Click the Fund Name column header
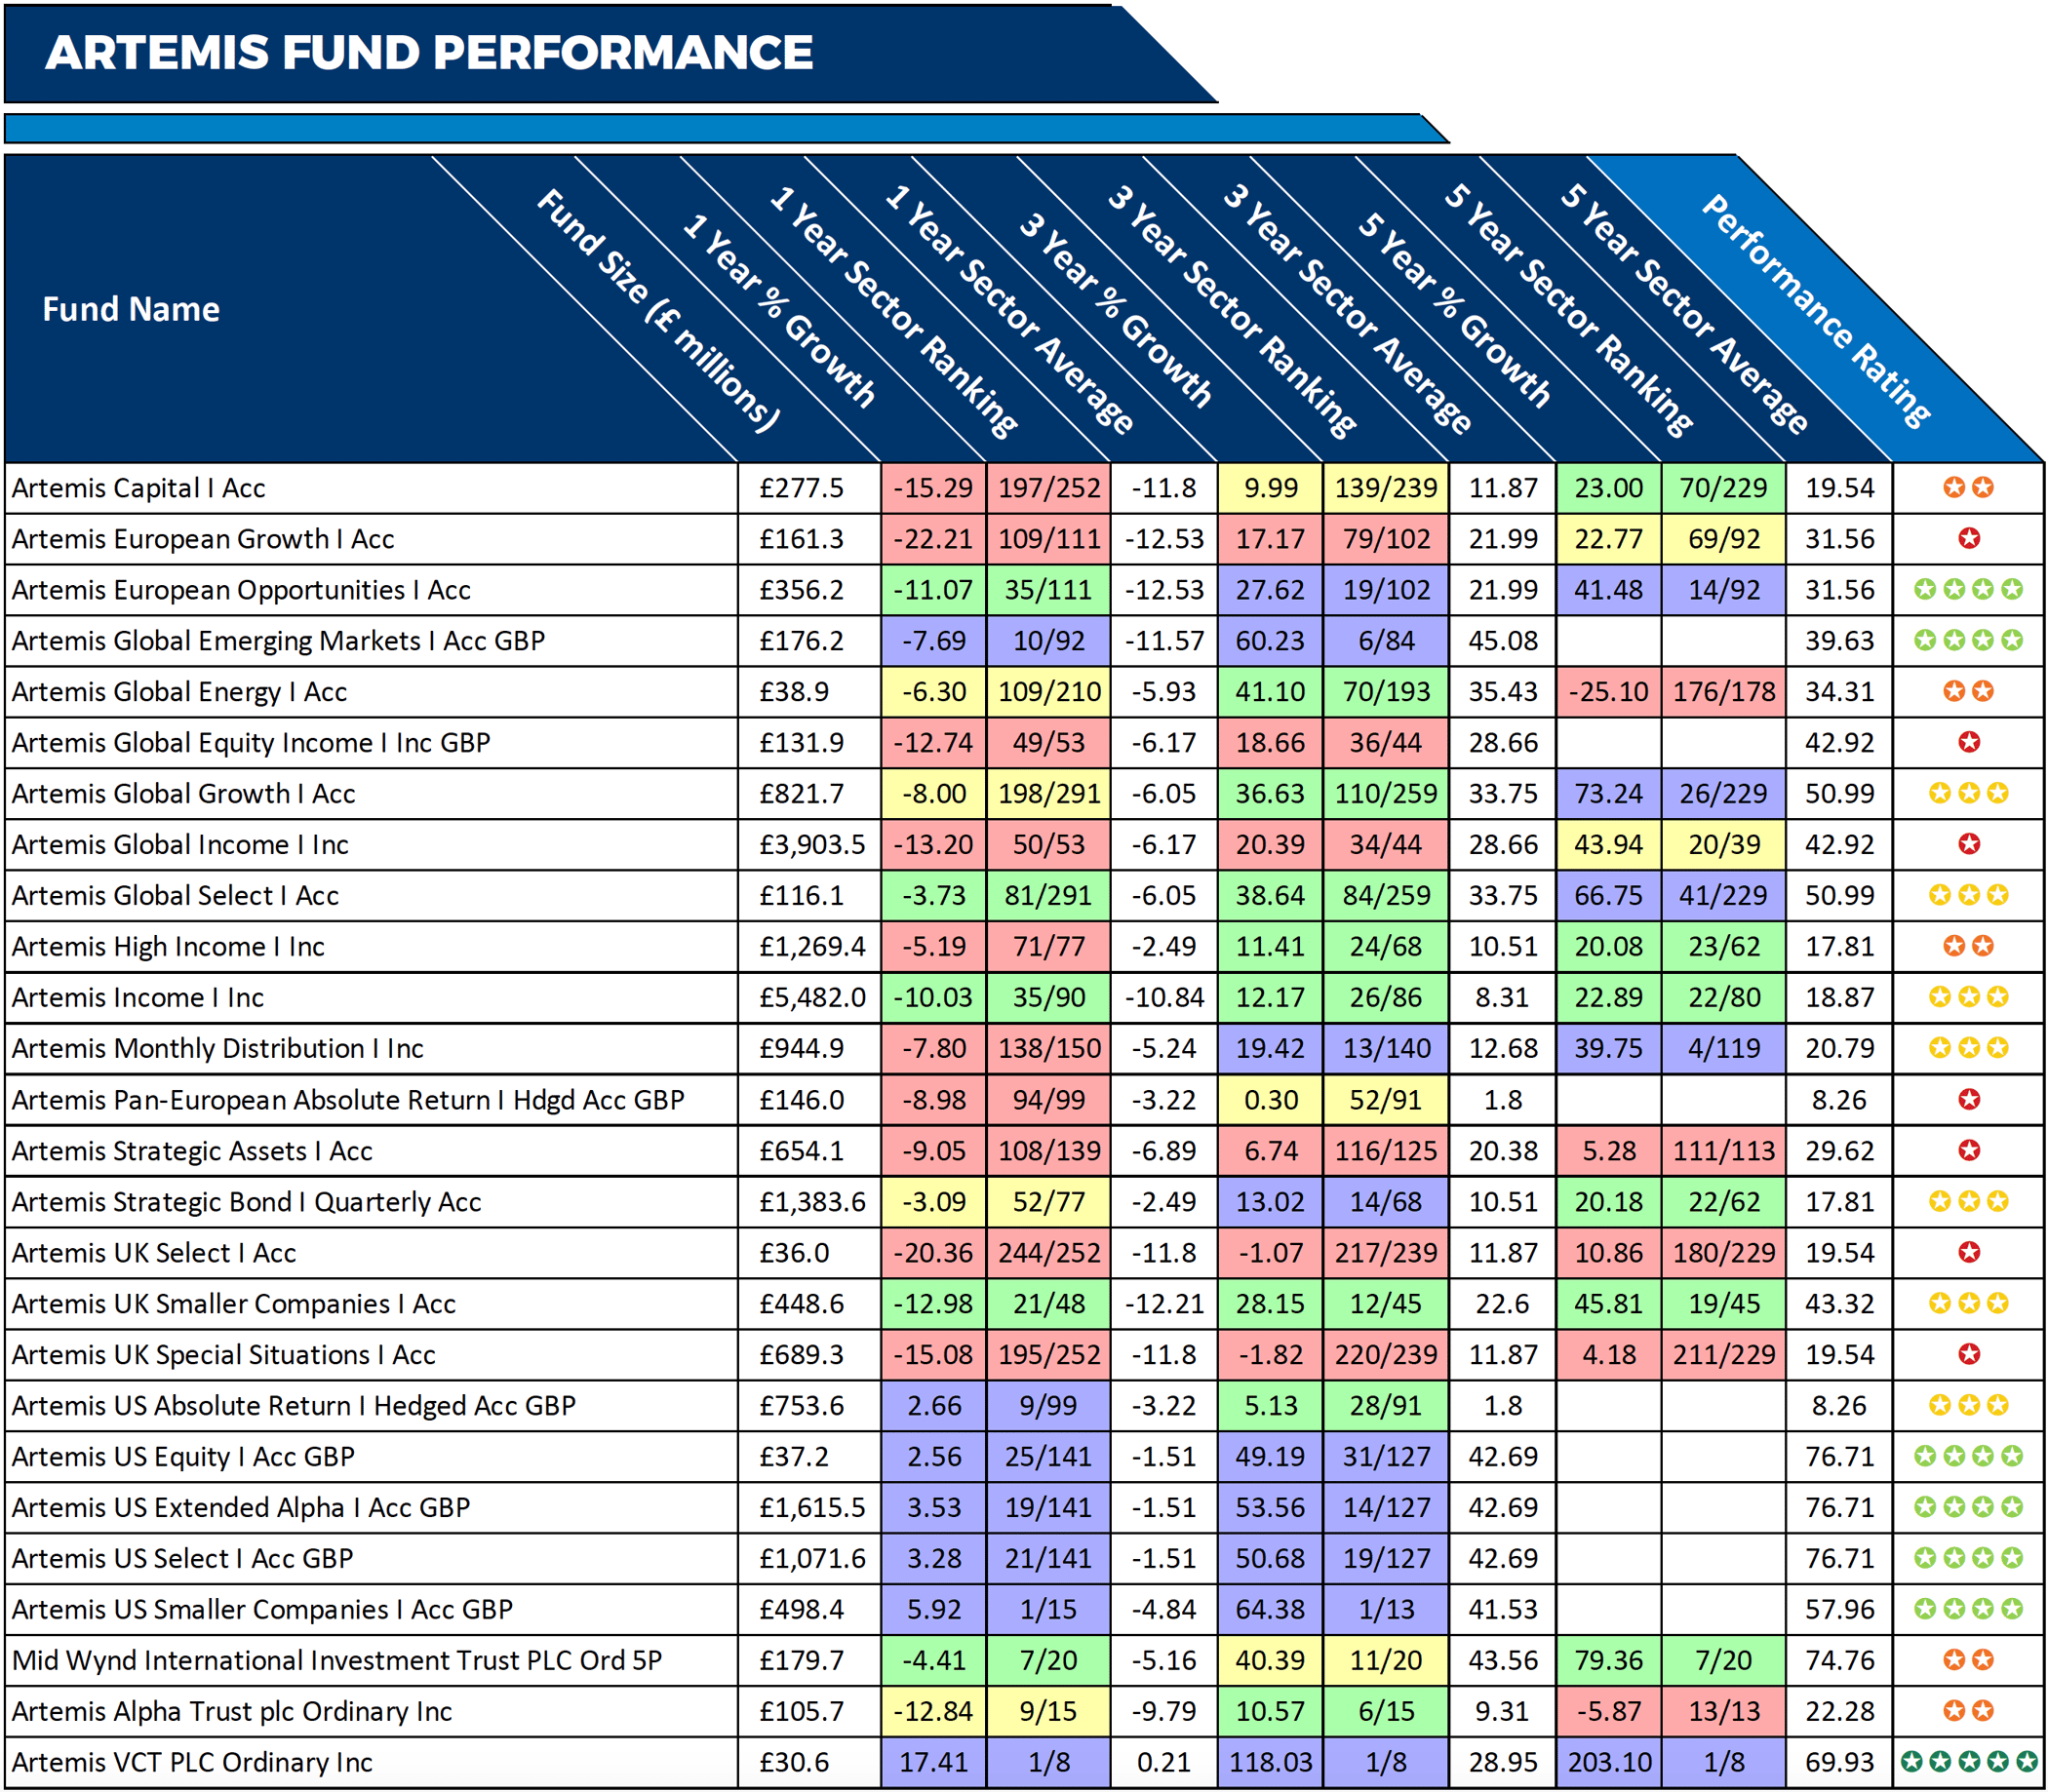This screenshot has height=1792, width=2048. click(x=131, y=309)
